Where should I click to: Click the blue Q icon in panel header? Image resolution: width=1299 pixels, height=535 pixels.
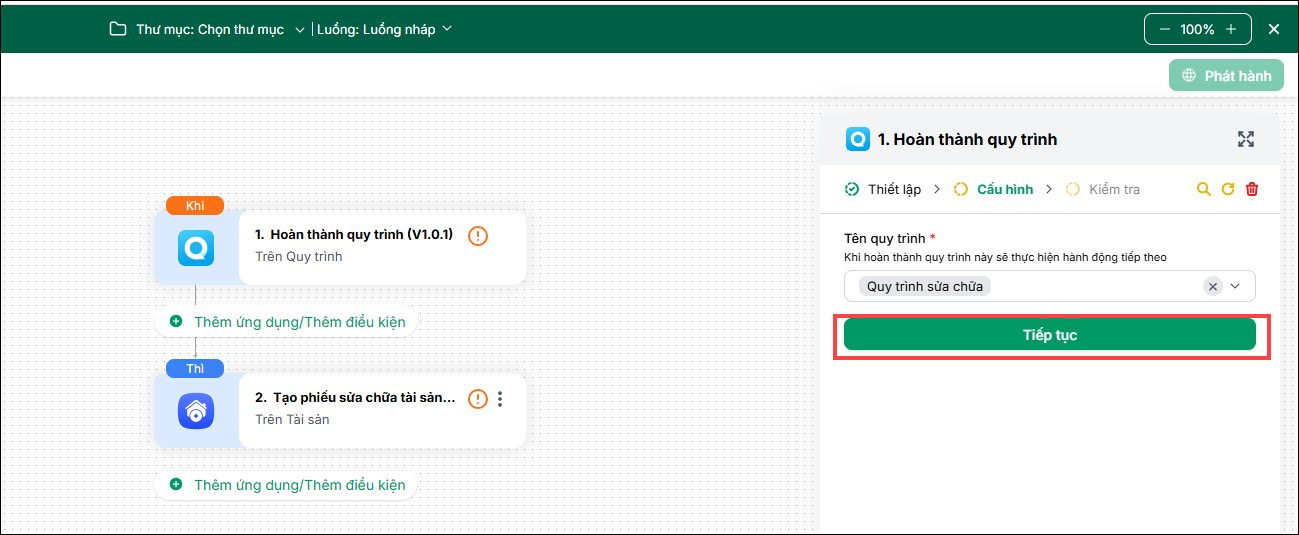pyautogui.click(x=858, y=139)
